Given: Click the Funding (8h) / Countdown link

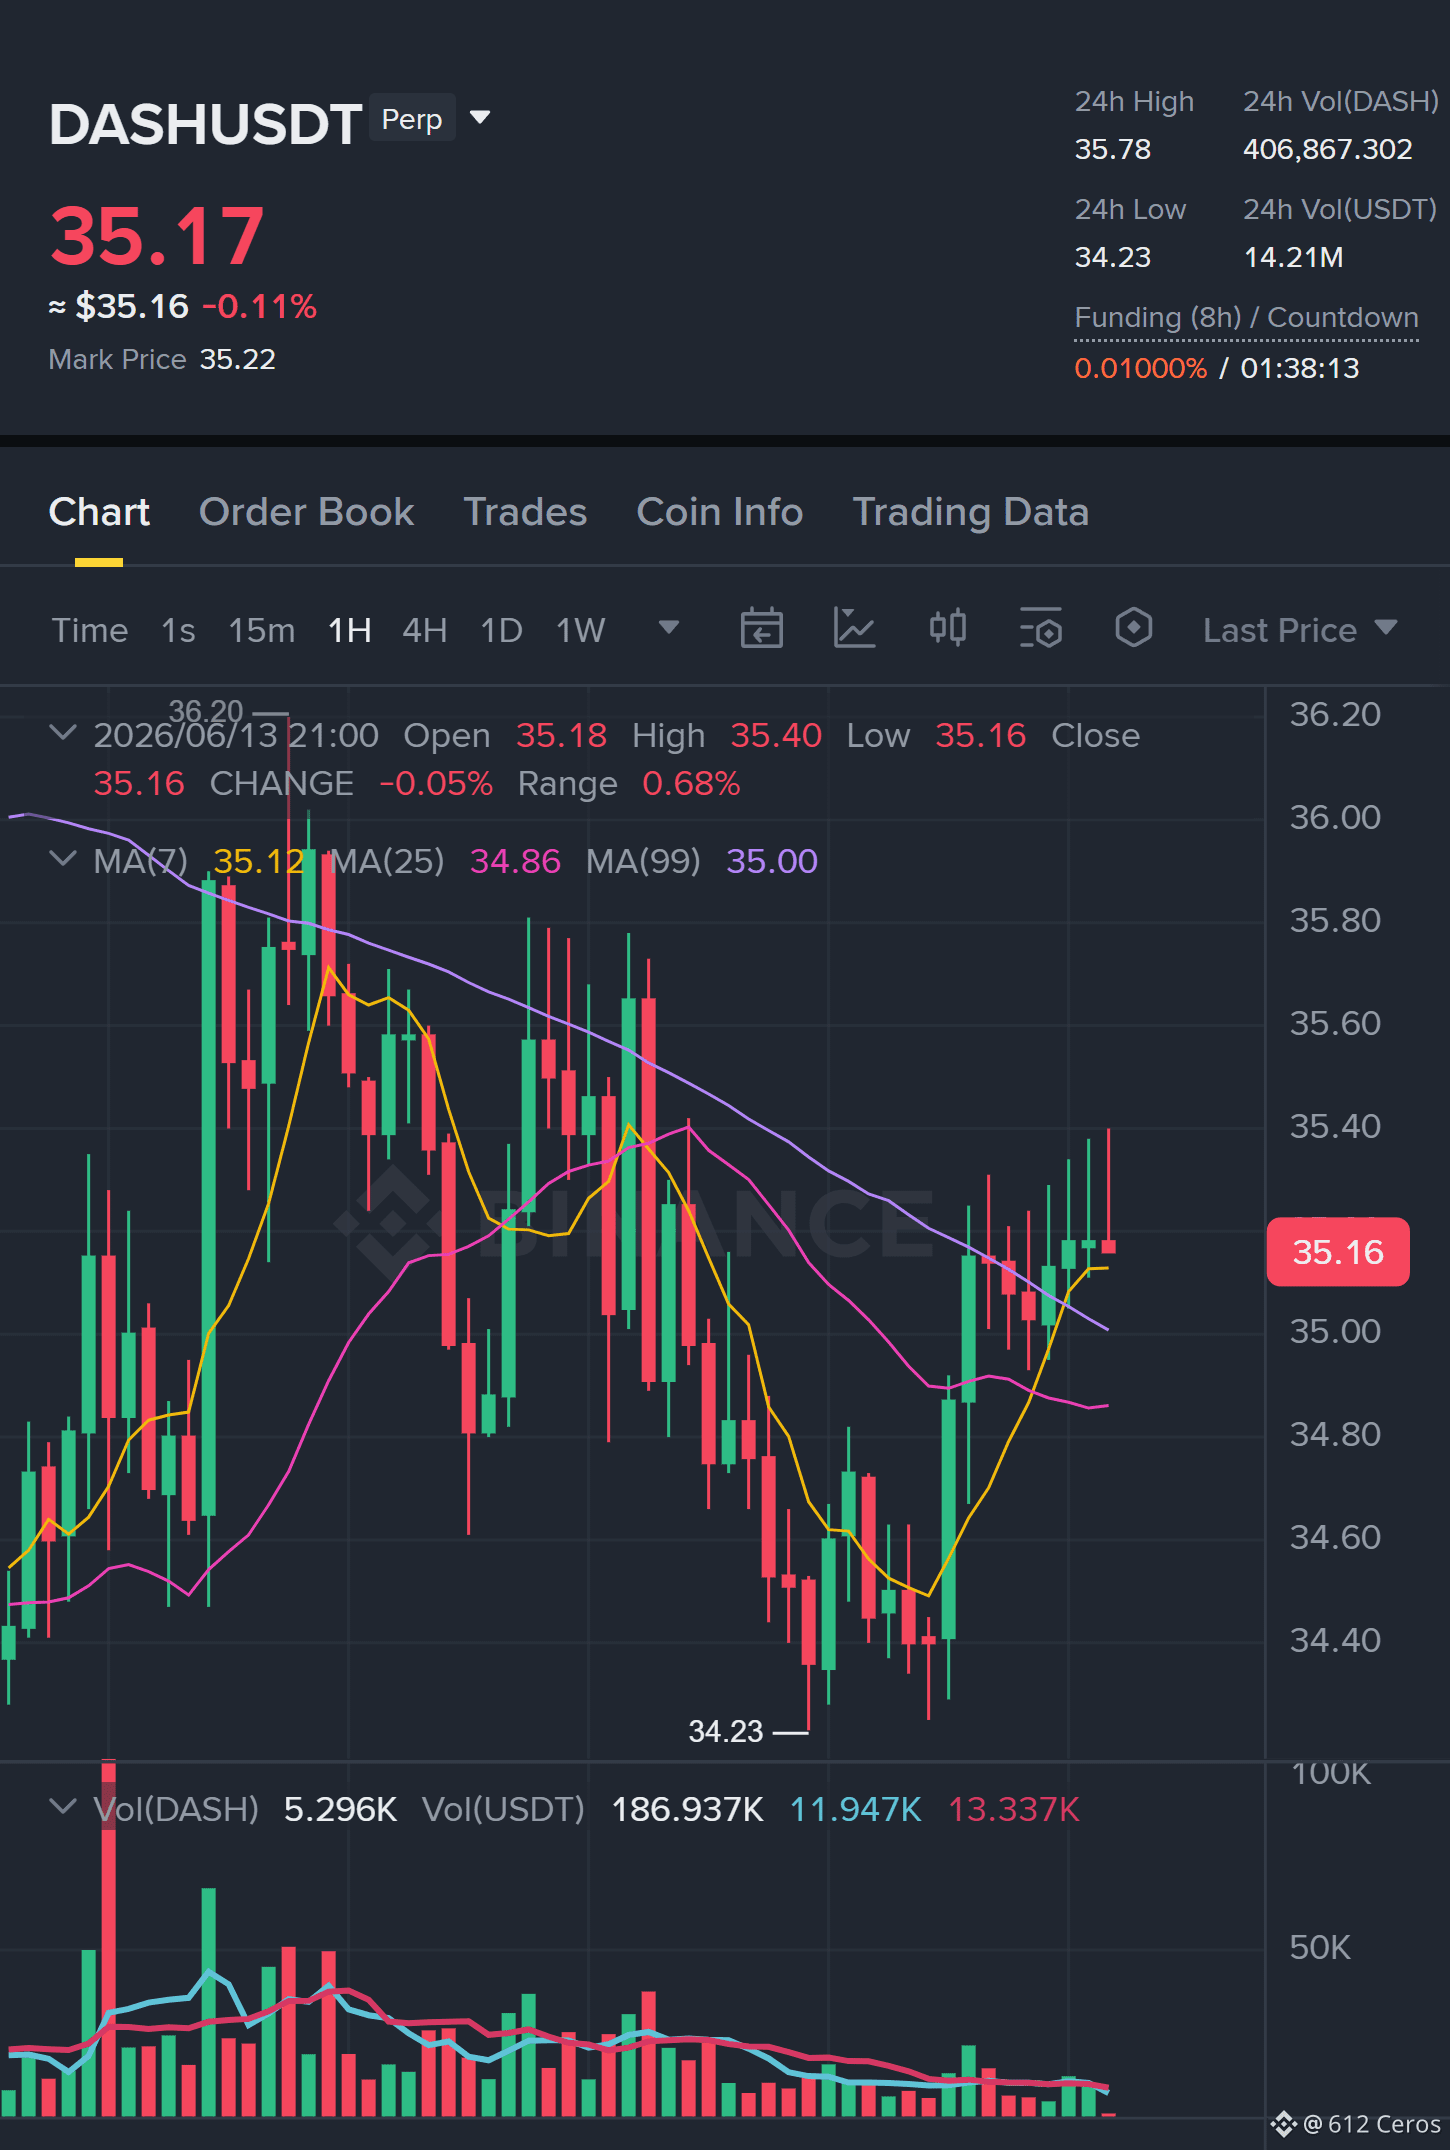Looking at the screenshot, I should (1246, 318).
